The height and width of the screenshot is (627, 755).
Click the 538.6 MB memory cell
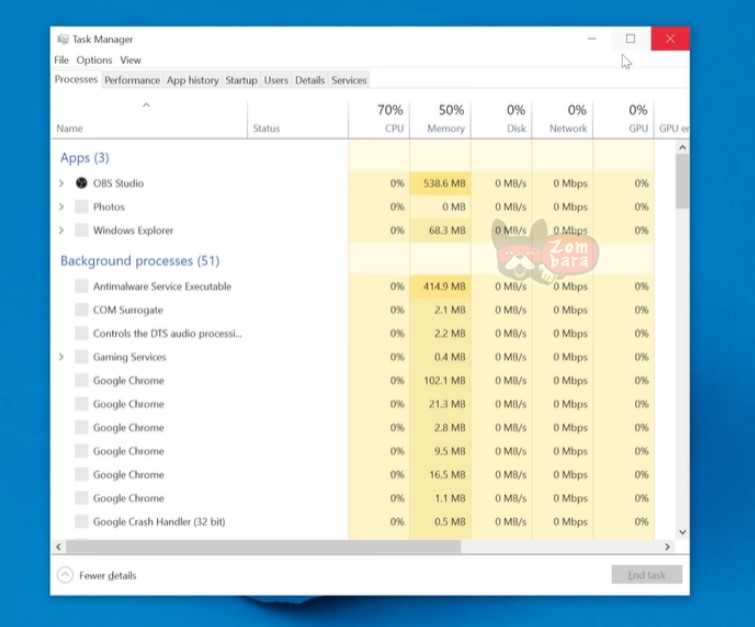pyautogui.click(x=440, y=183)
